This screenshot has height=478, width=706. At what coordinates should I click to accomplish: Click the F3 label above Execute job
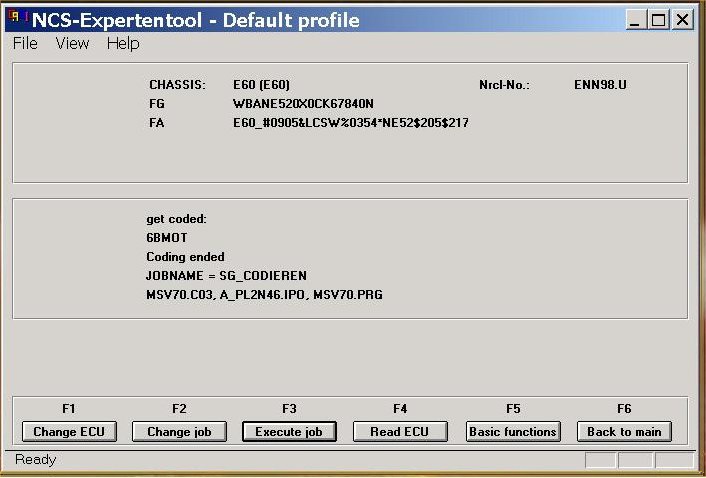pos(289,409)
